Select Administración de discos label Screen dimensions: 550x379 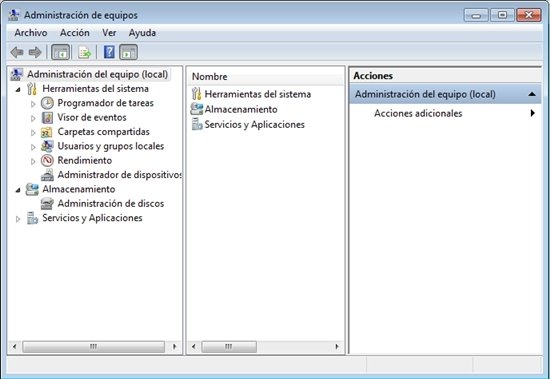click(111, 204)
